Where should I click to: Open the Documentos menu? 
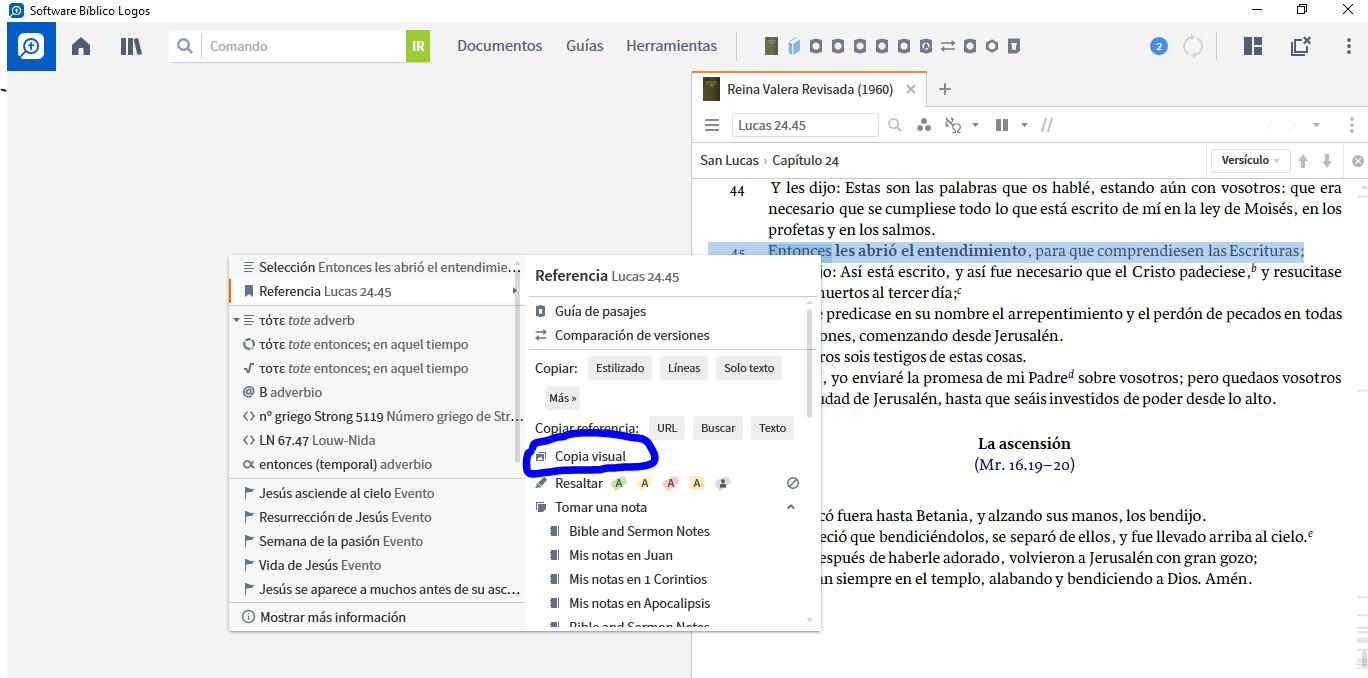[x=499, y=46]
